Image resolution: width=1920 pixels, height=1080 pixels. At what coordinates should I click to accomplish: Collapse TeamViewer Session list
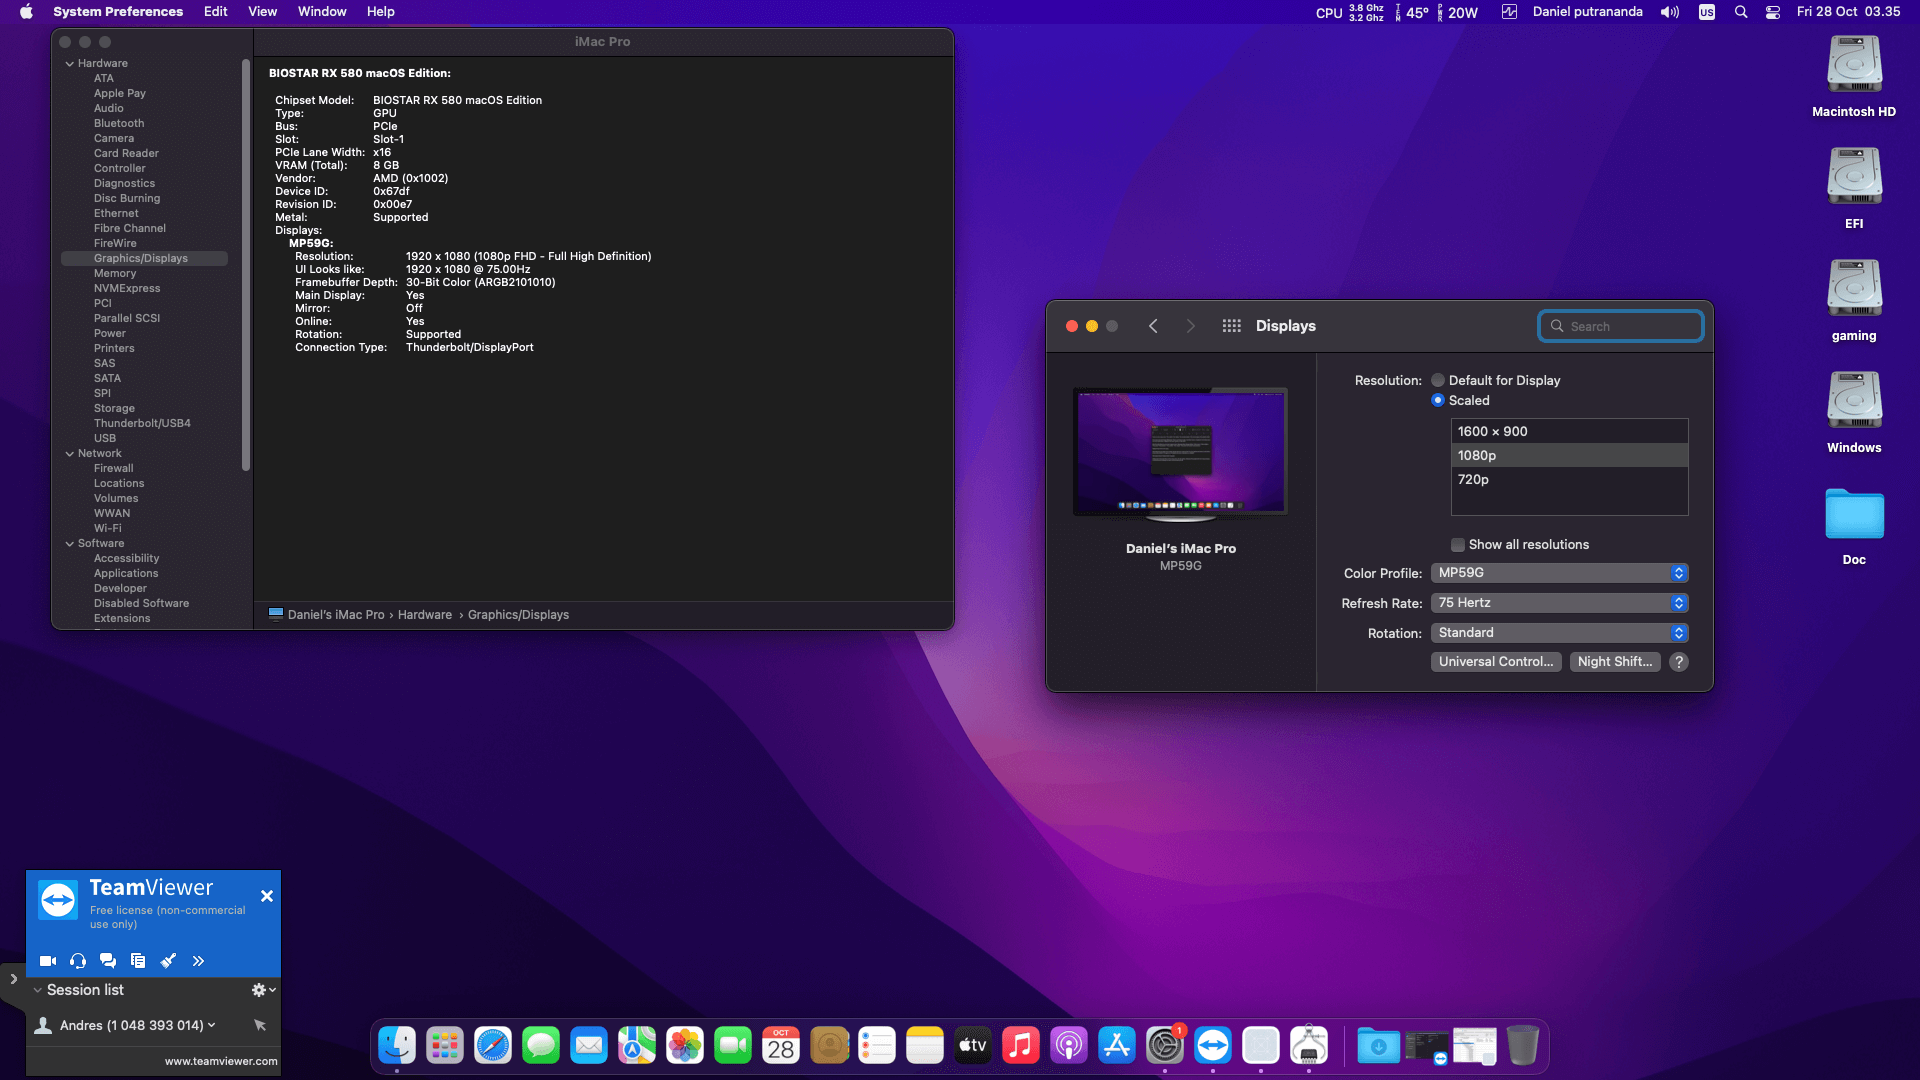[37, 990]
